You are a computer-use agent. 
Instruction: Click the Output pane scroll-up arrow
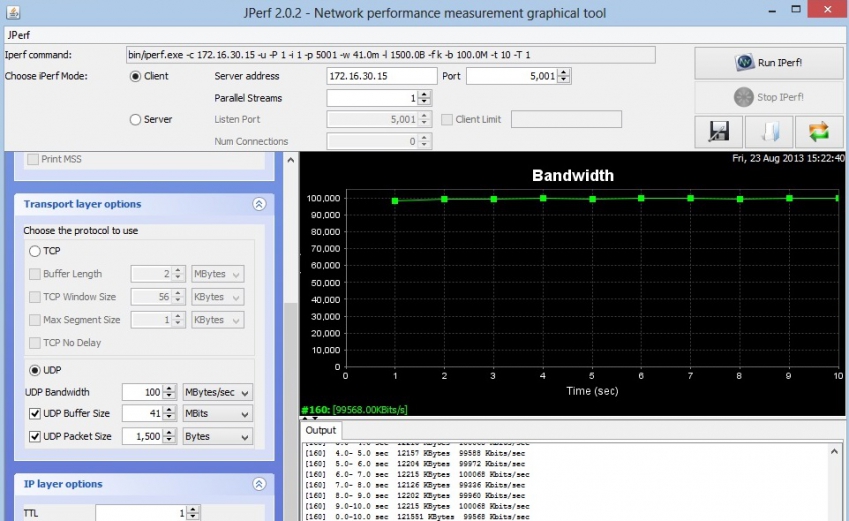pos(834,451)
